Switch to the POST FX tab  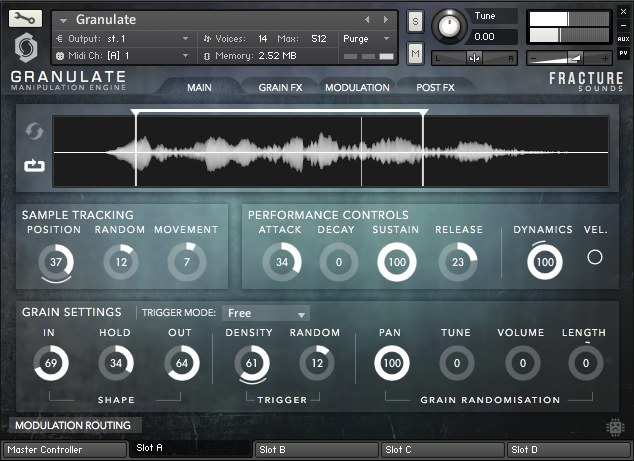click(435, 87)
